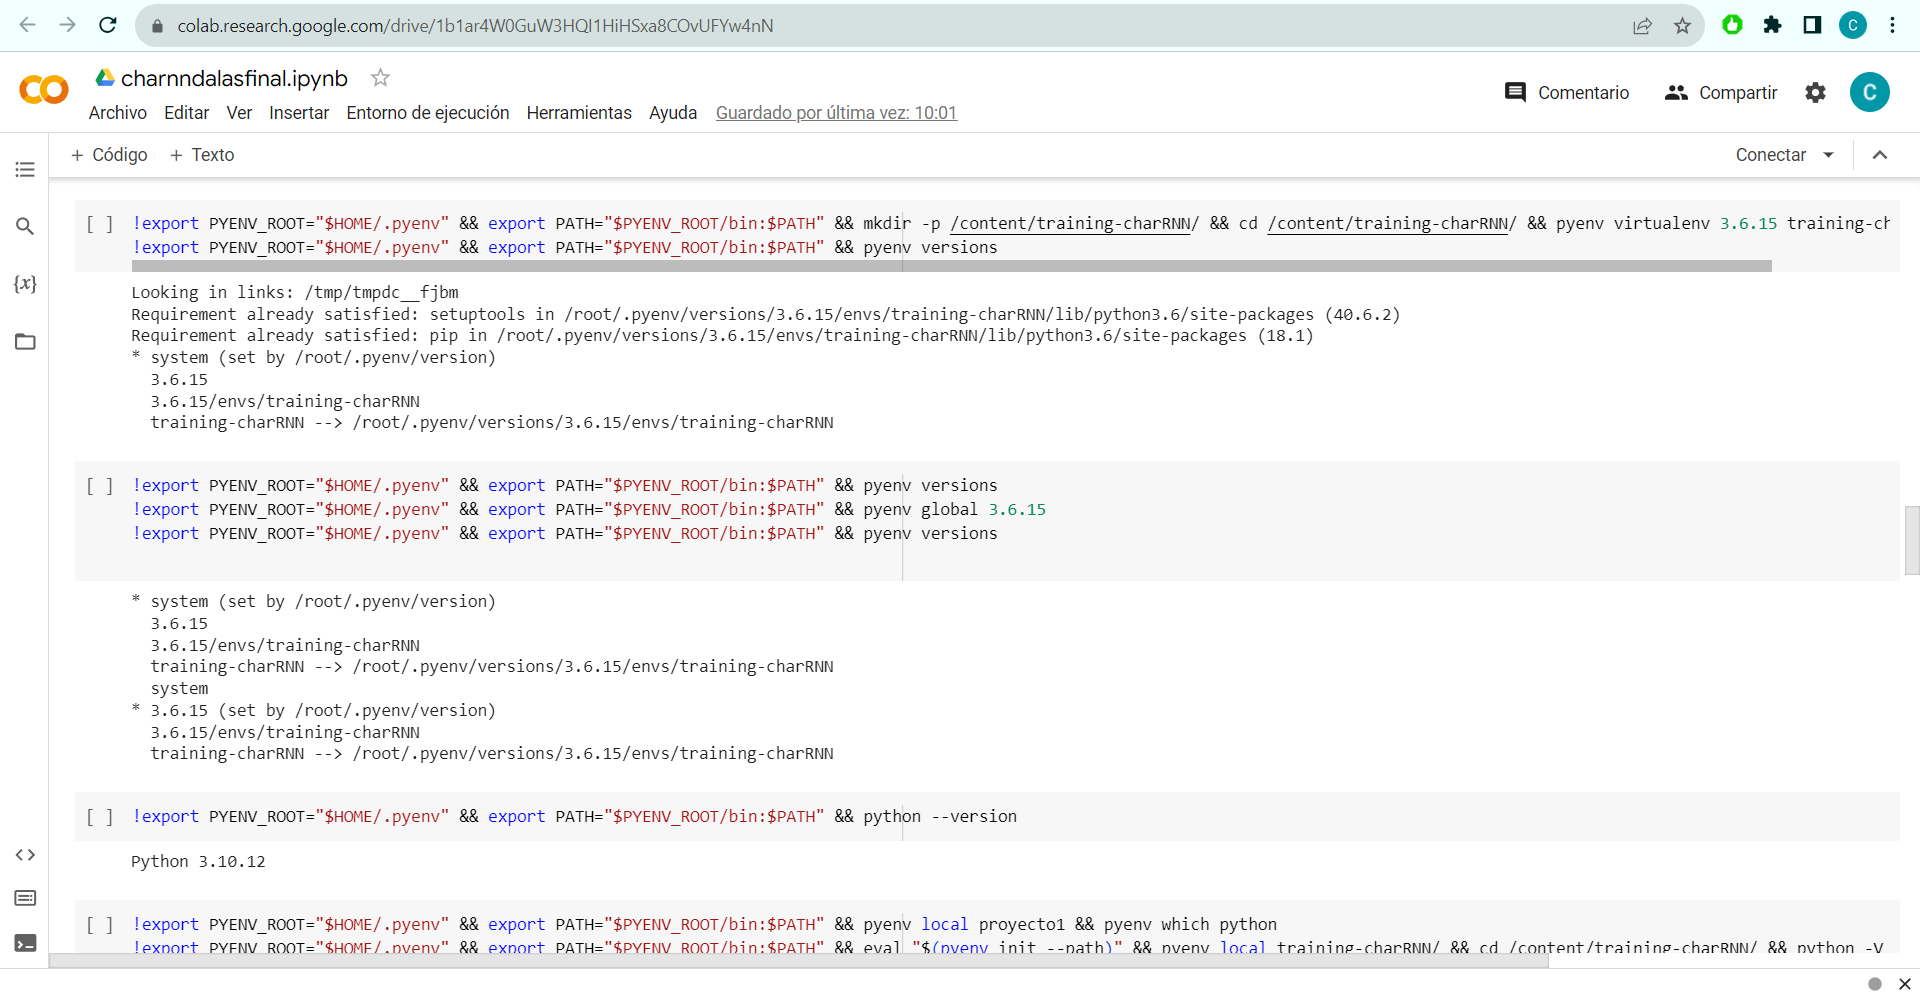Open the Colab settings gear
1920x996 pixels.
1815,92
